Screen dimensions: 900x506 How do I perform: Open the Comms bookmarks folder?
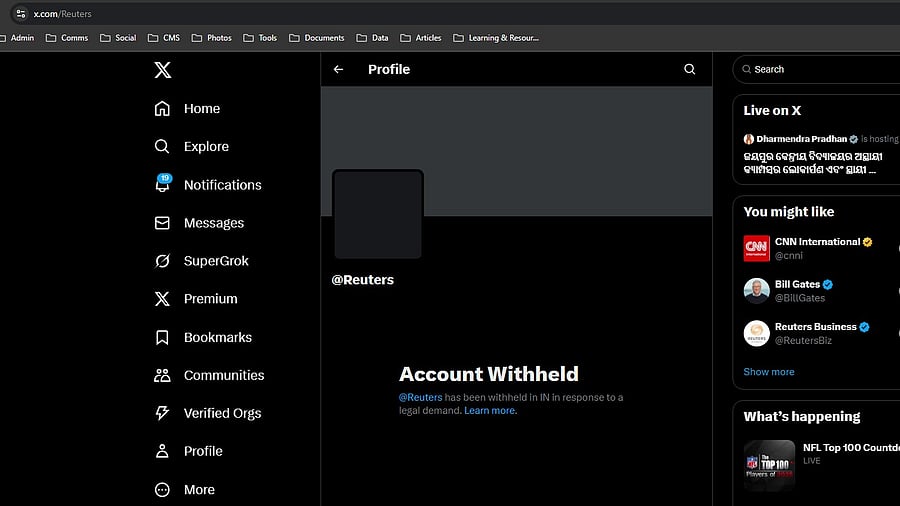click(x=67, y=38)
